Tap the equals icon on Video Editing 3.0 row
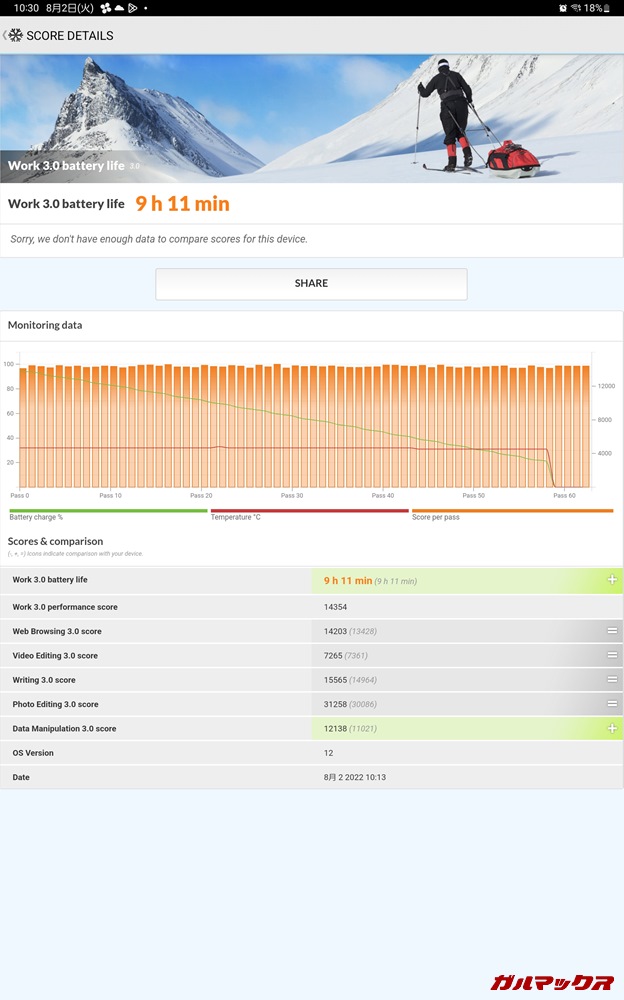624x1000 pixels. pos(611,656)
